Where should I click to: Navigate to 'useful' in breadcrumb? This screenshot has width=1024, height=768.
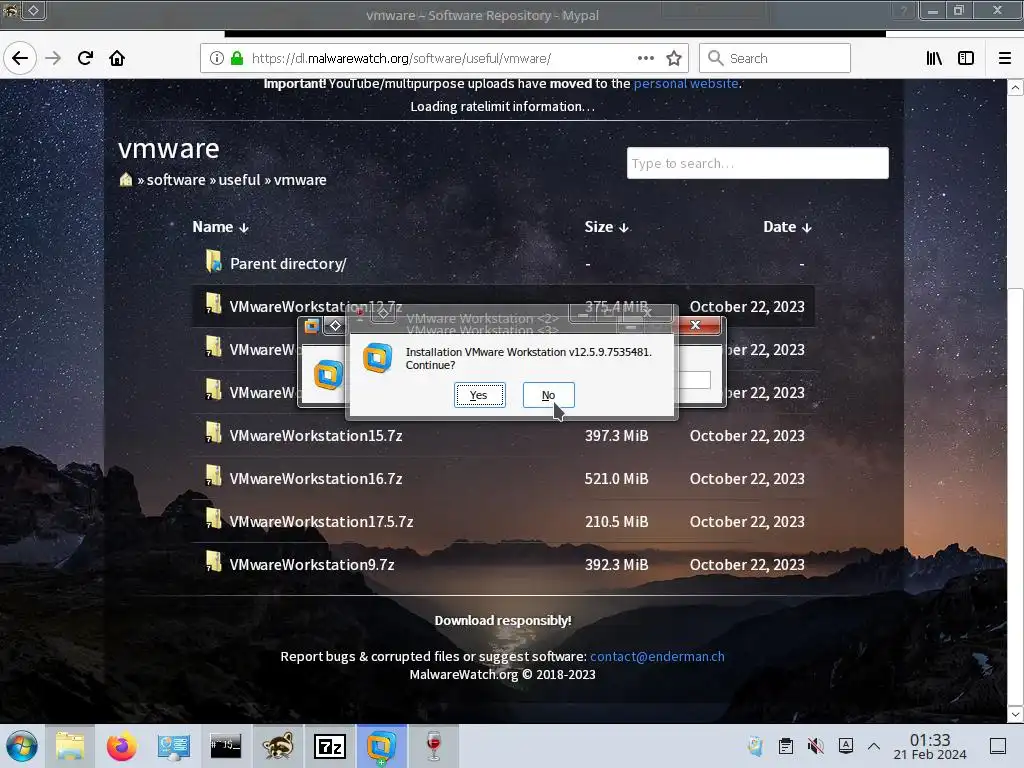coord(239,180)
